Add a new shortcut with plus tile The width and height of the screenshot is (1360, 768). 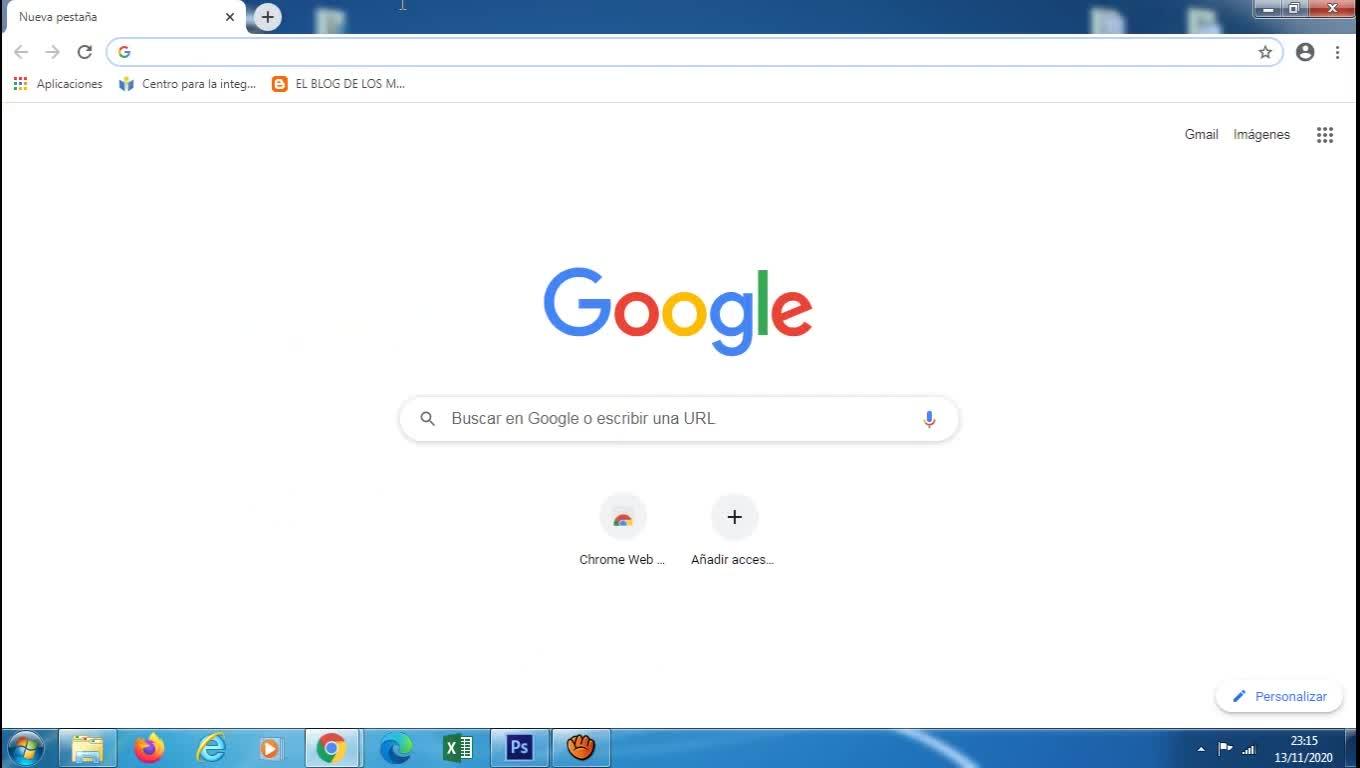pyautogui.click(x=734, y=530)
